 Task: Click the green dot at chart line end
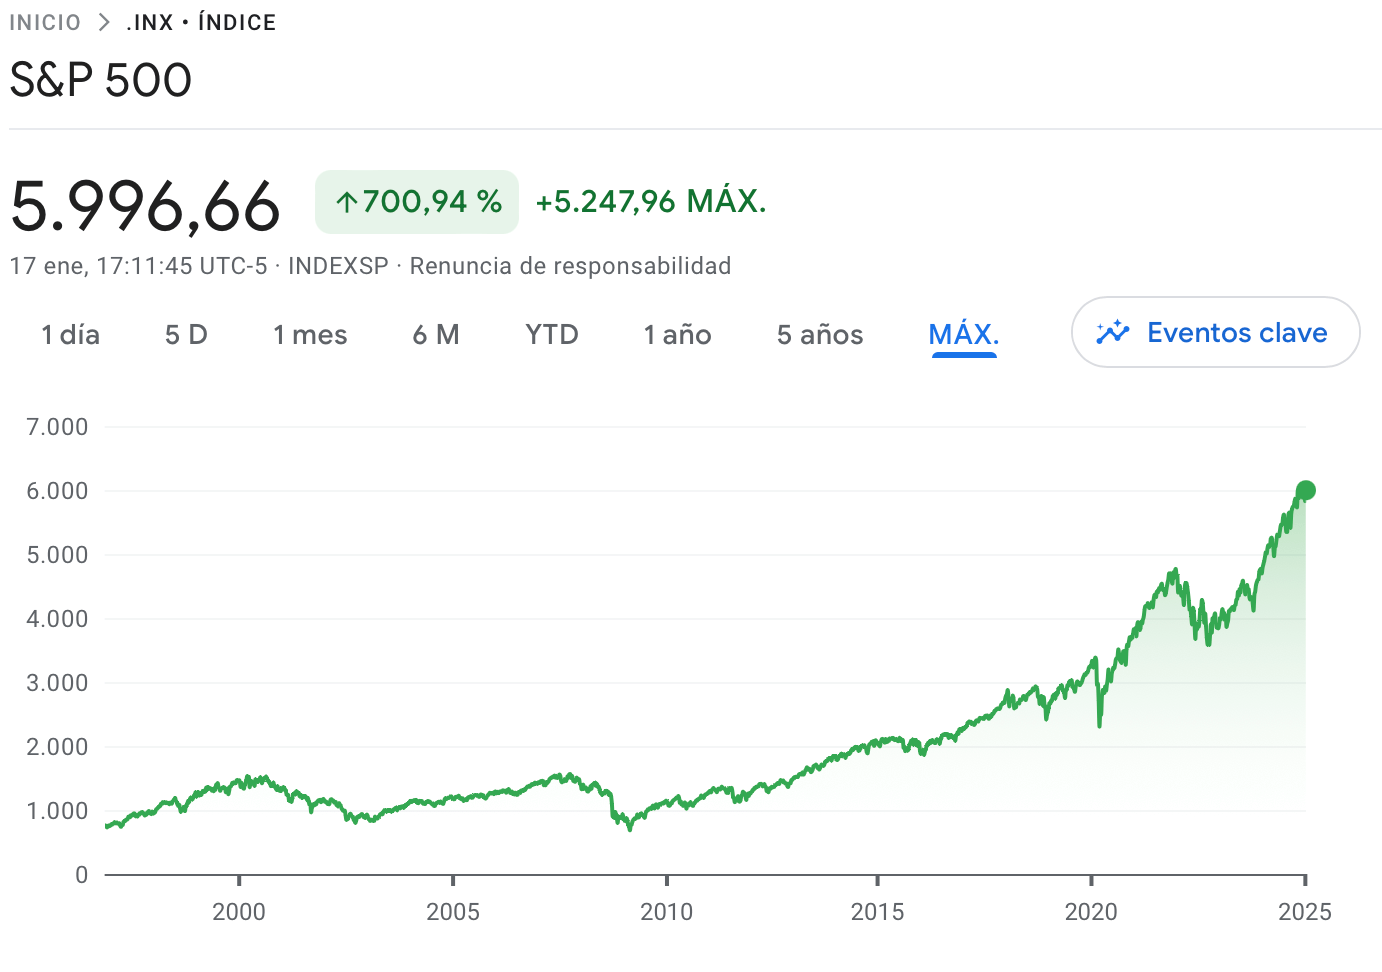[x=1305, y=490]
